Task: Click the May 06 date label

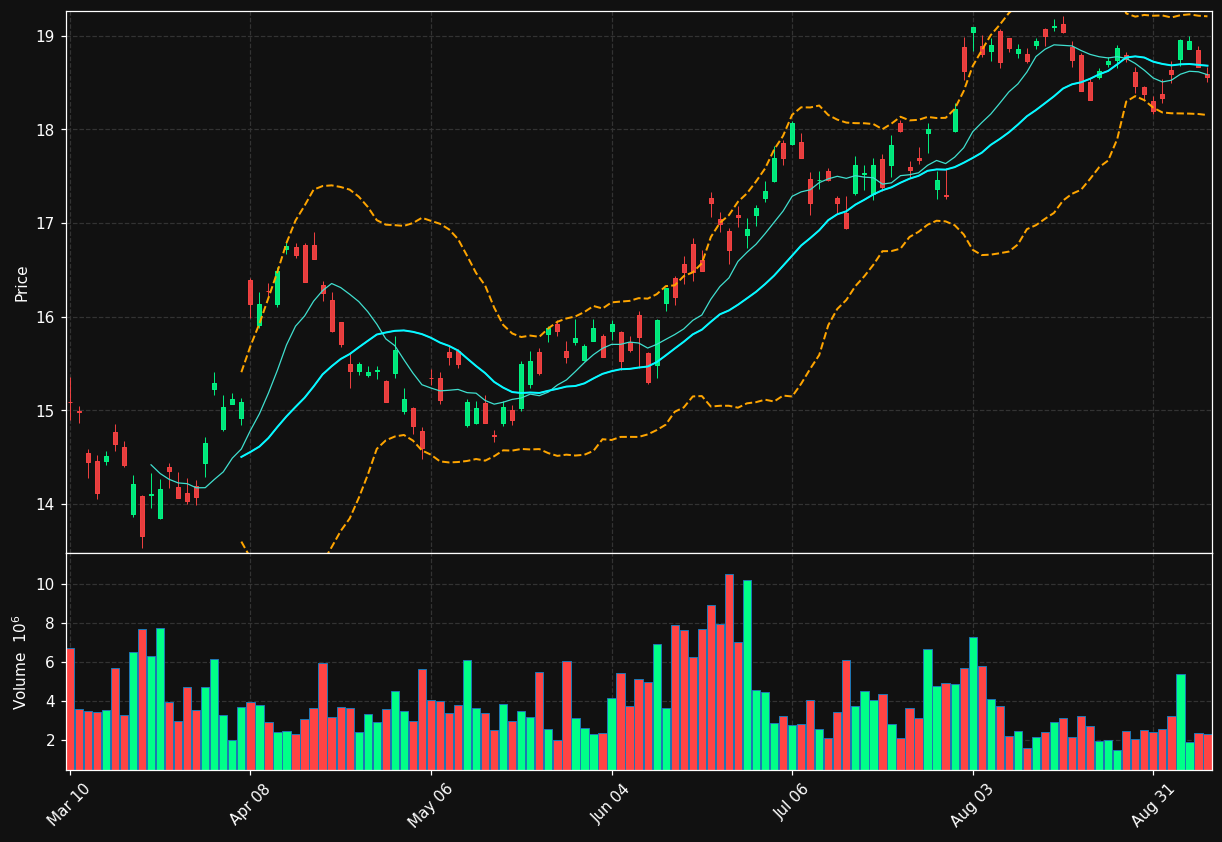Action: (430, 804)
